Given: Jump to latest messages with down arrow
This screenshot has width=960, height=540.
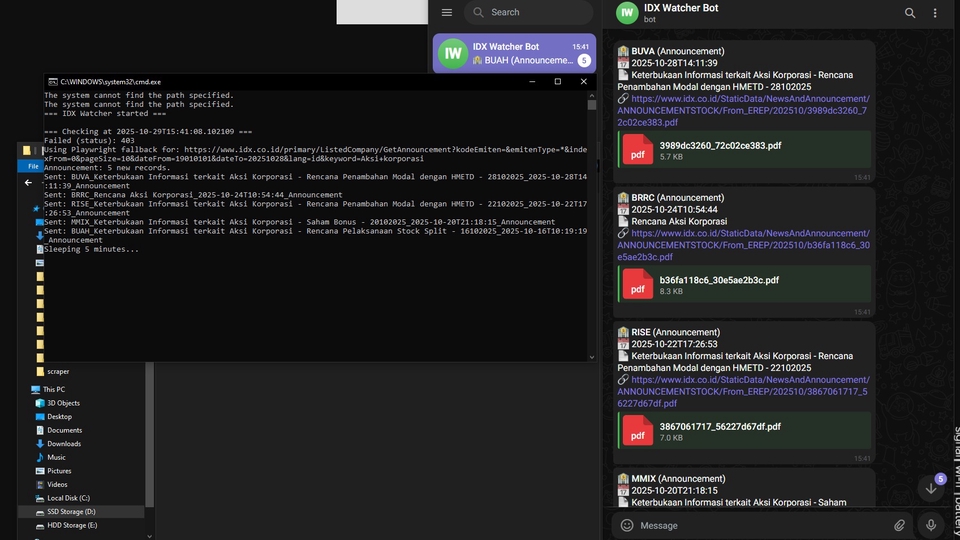Looking at the screenshot, I should [931, 488].
